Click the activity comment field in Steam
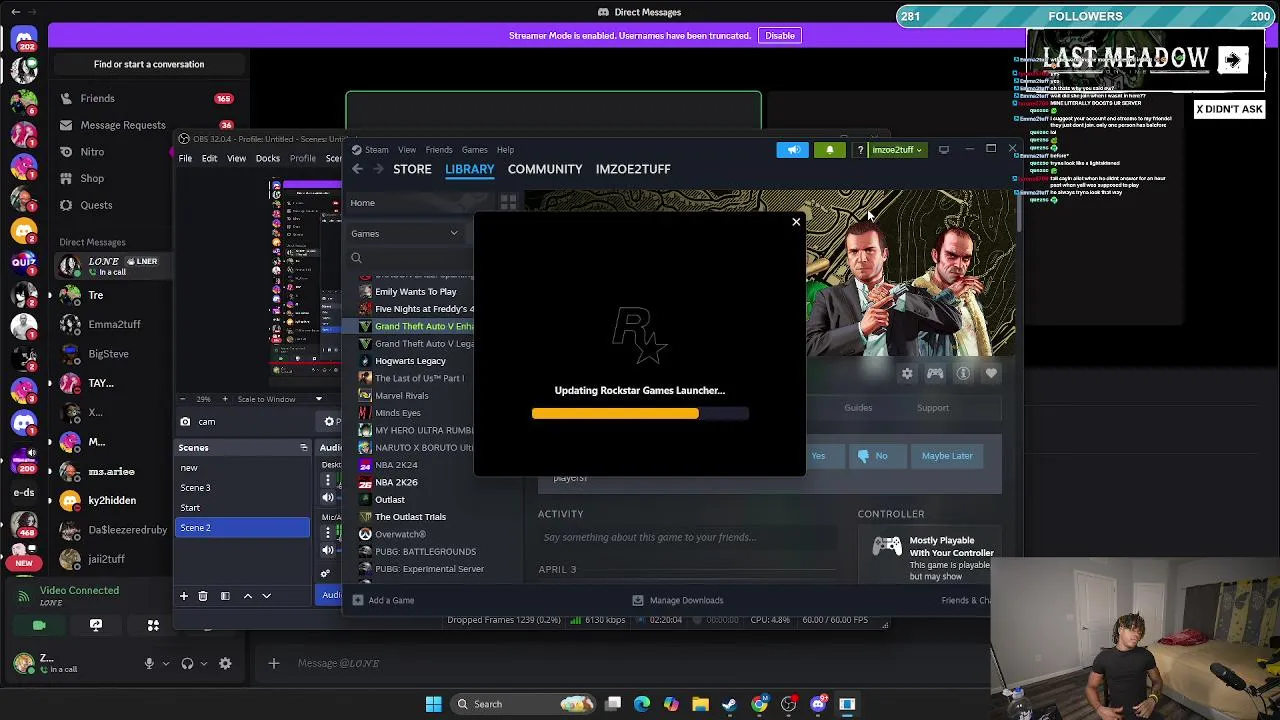1280x720 pixels. tap(689, 538)
